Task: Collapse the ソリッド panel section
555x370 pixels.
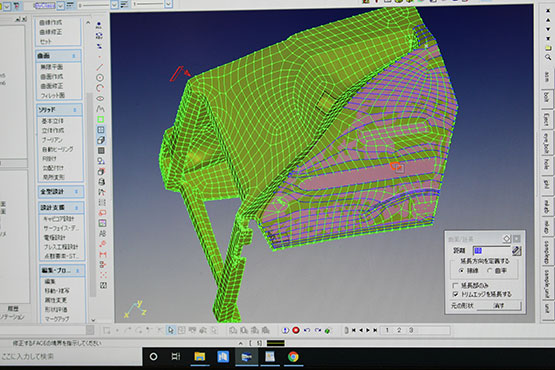Action: tap(75, 110)
